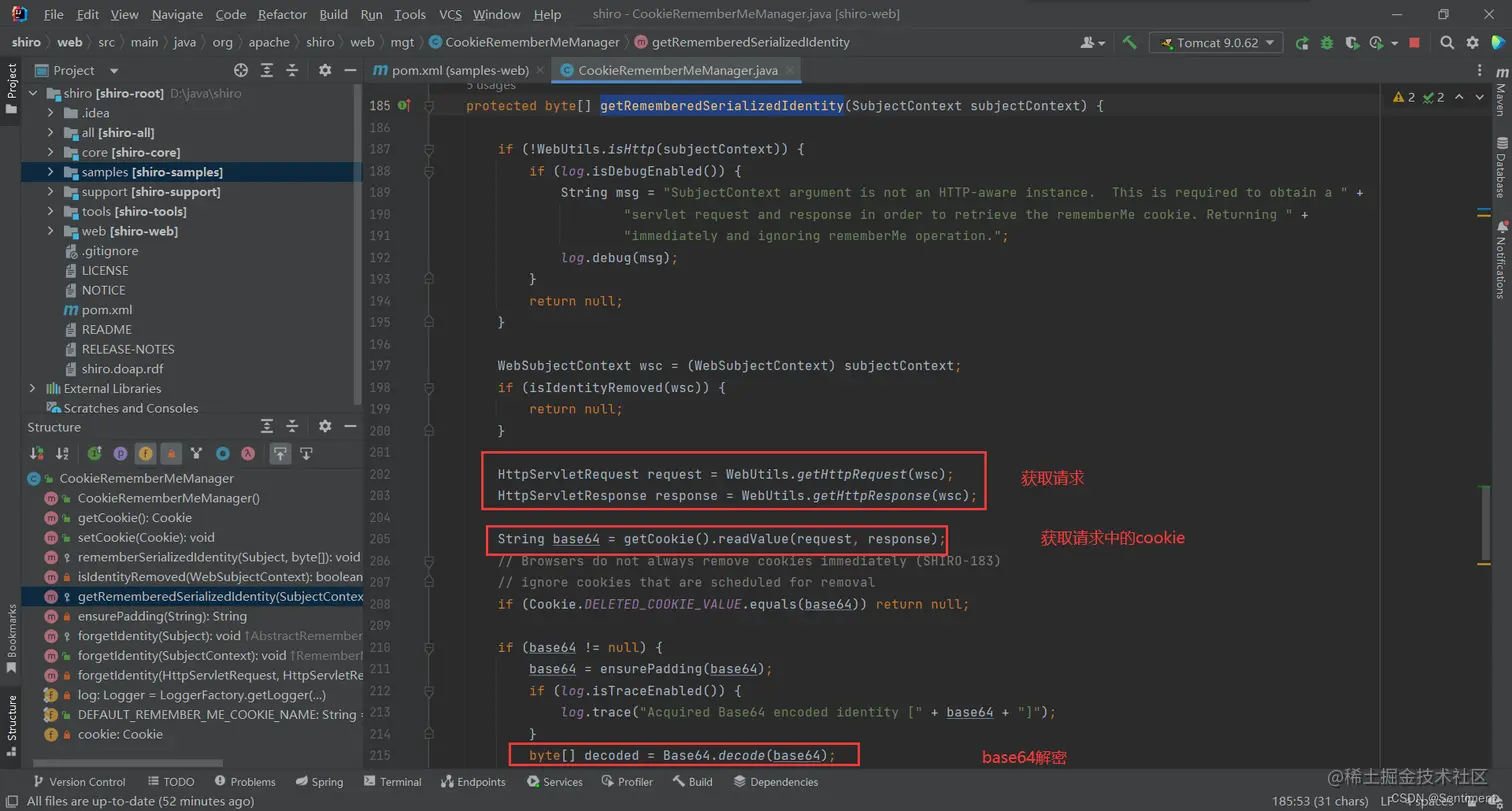Collapse all nodes in Structure panel header

pos(293,426)
